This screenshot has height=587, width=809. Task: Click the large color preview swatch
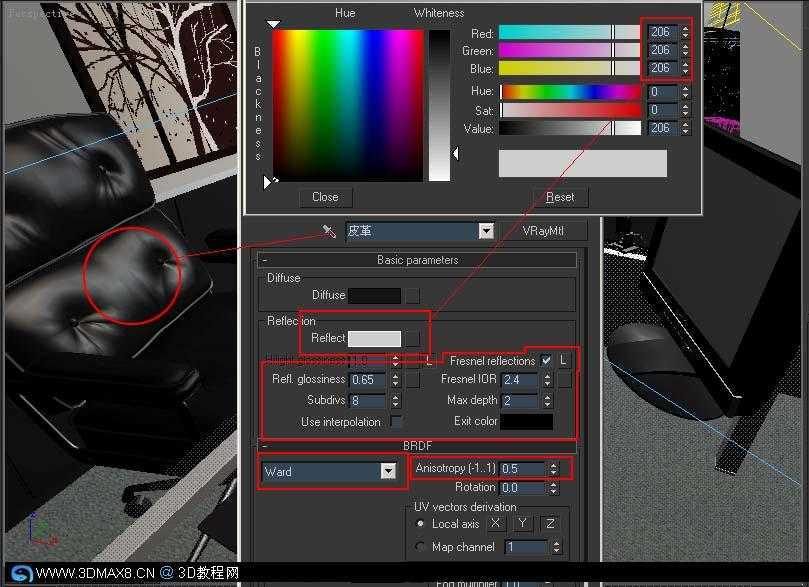coord(583,164)
